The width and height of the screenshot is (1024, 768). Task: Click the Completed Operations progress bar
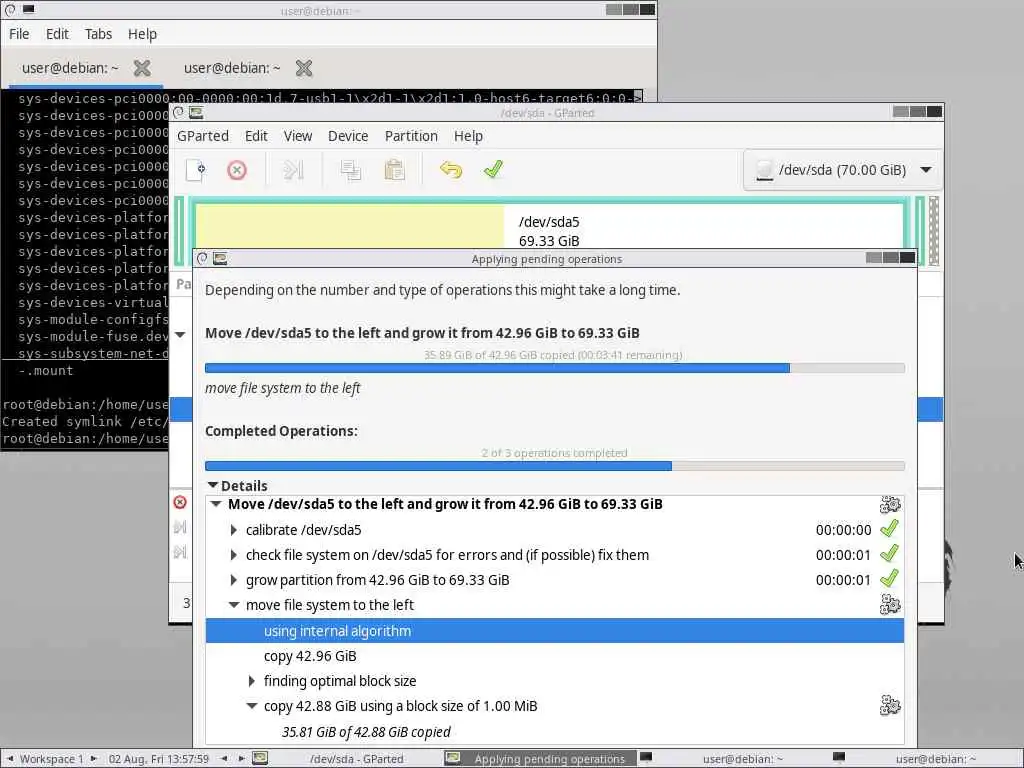coord(554,466)
